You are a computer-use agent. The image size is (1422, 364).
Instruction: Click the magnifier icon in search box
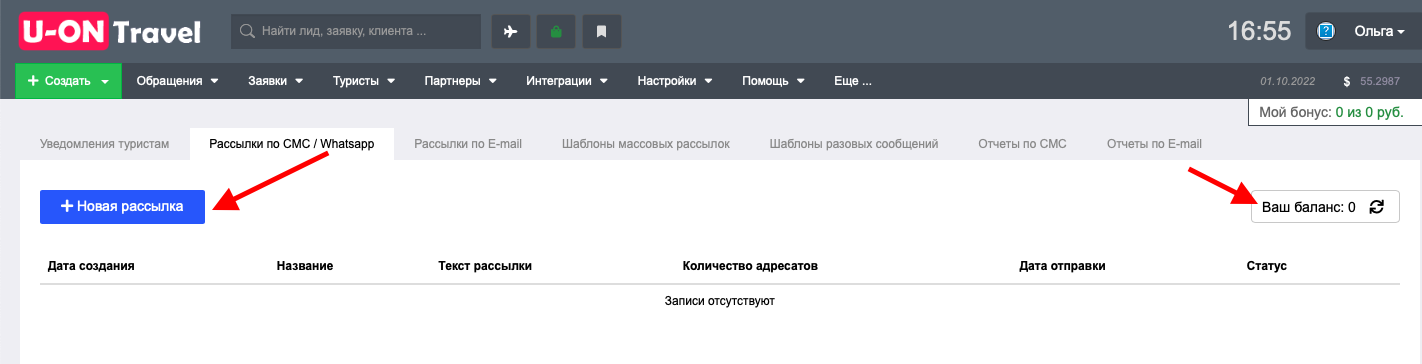click(x=246, y=31)
